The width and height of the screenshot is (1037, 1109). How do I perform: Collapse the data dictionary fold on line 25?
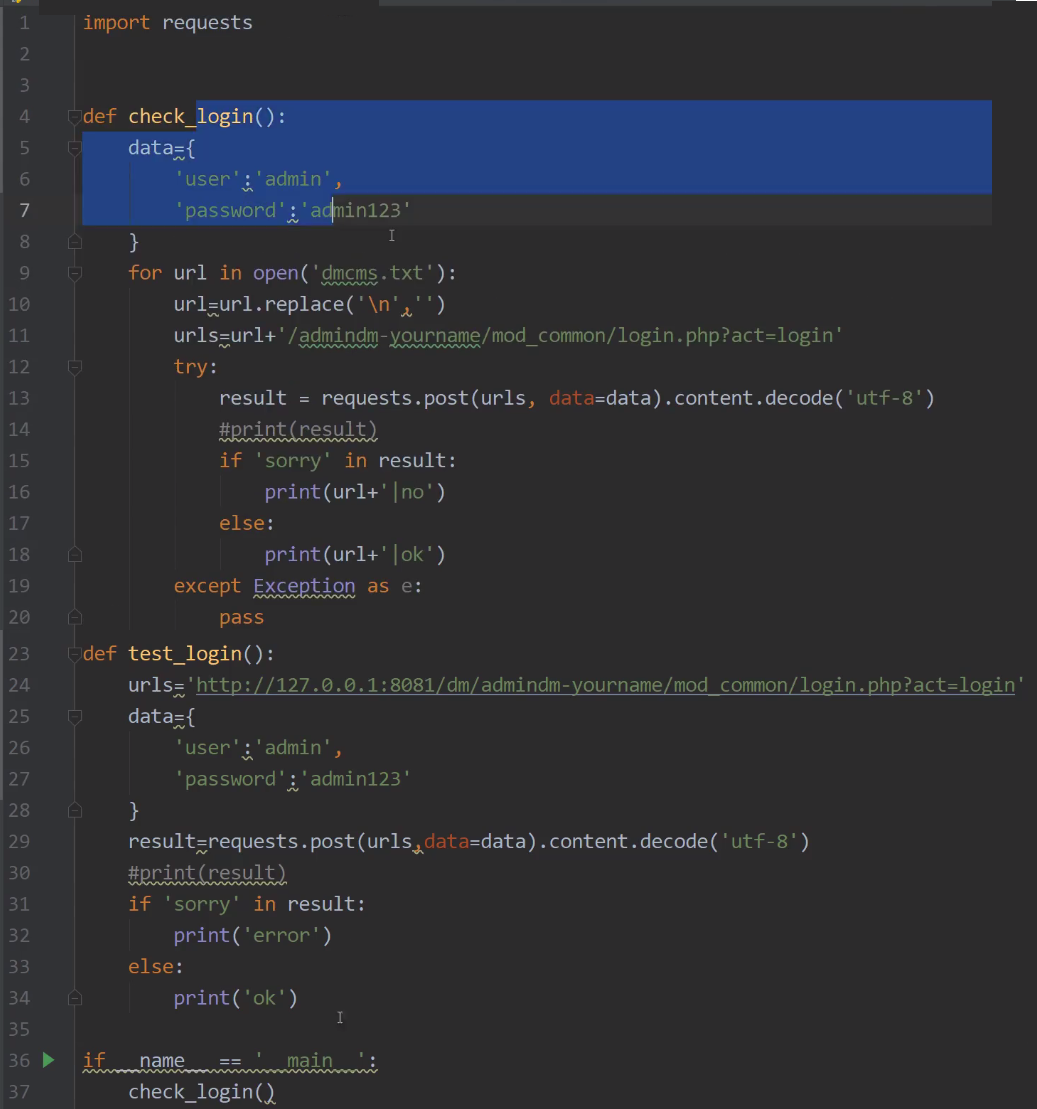tap(73, 717)
